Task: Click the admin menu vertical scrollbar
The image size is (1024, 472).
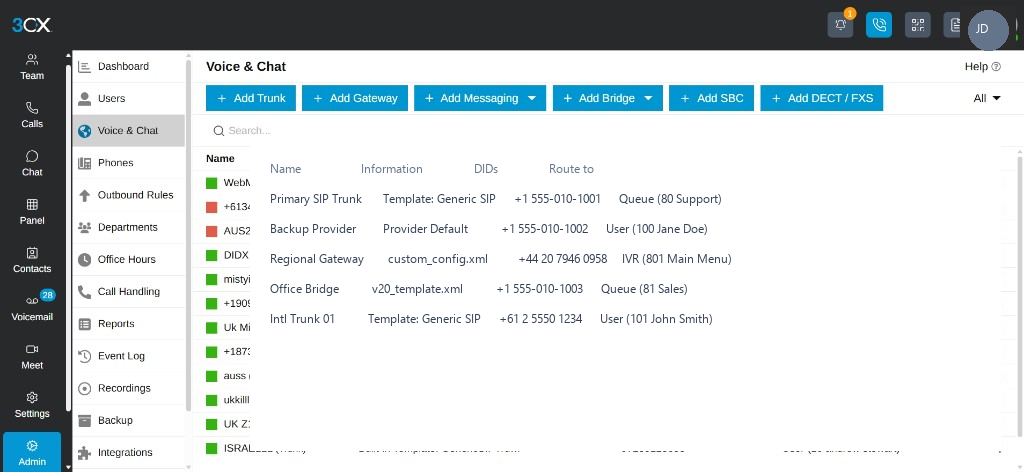Action: (x=189, y=235)
